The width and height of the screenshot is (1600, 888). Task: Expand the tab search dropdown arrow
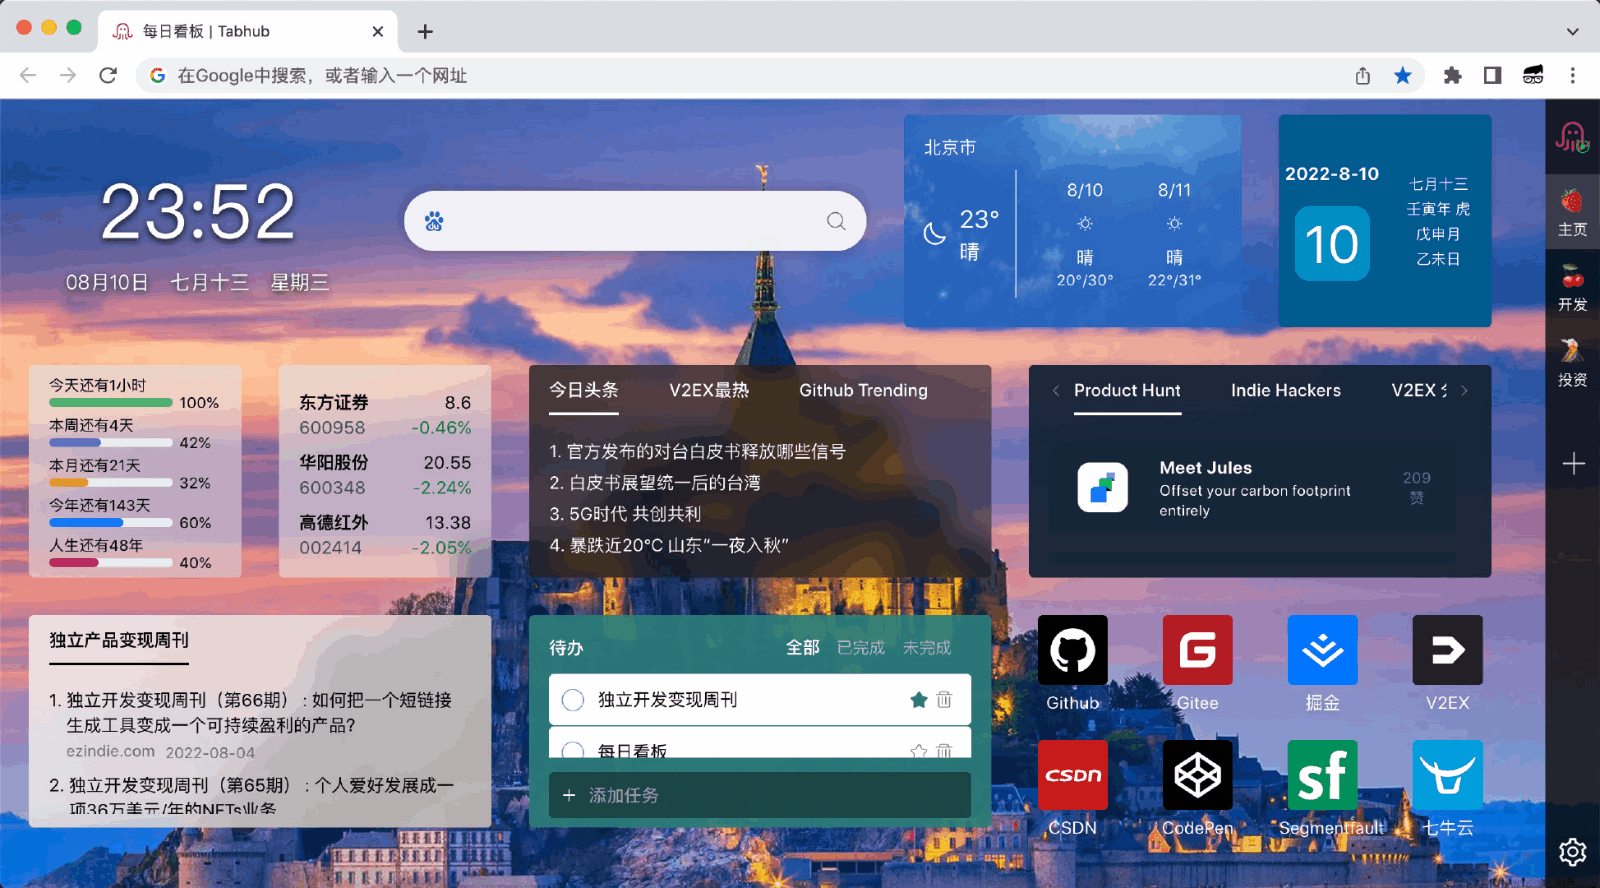[1572, 31]
